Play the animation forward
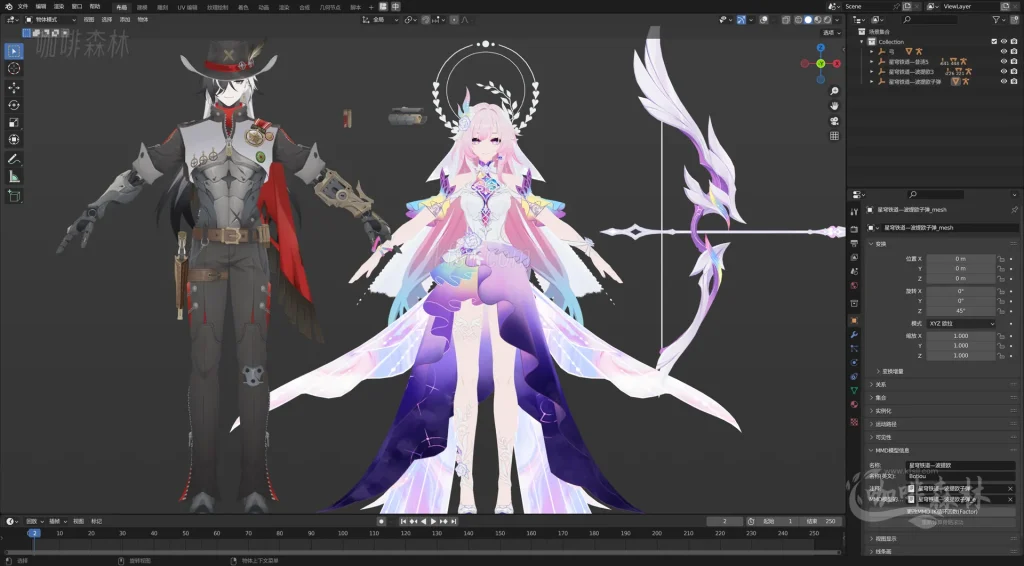This screenshot has width=1024, height=566. click(433, 521)
